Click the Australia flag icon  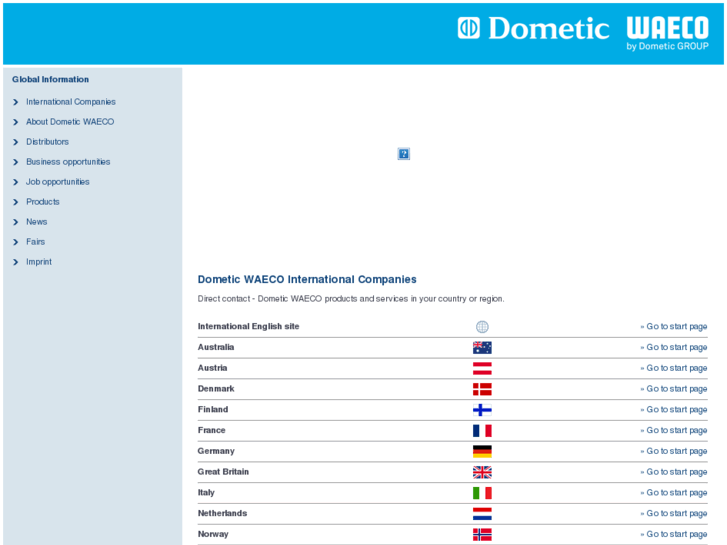coord(482,347)
